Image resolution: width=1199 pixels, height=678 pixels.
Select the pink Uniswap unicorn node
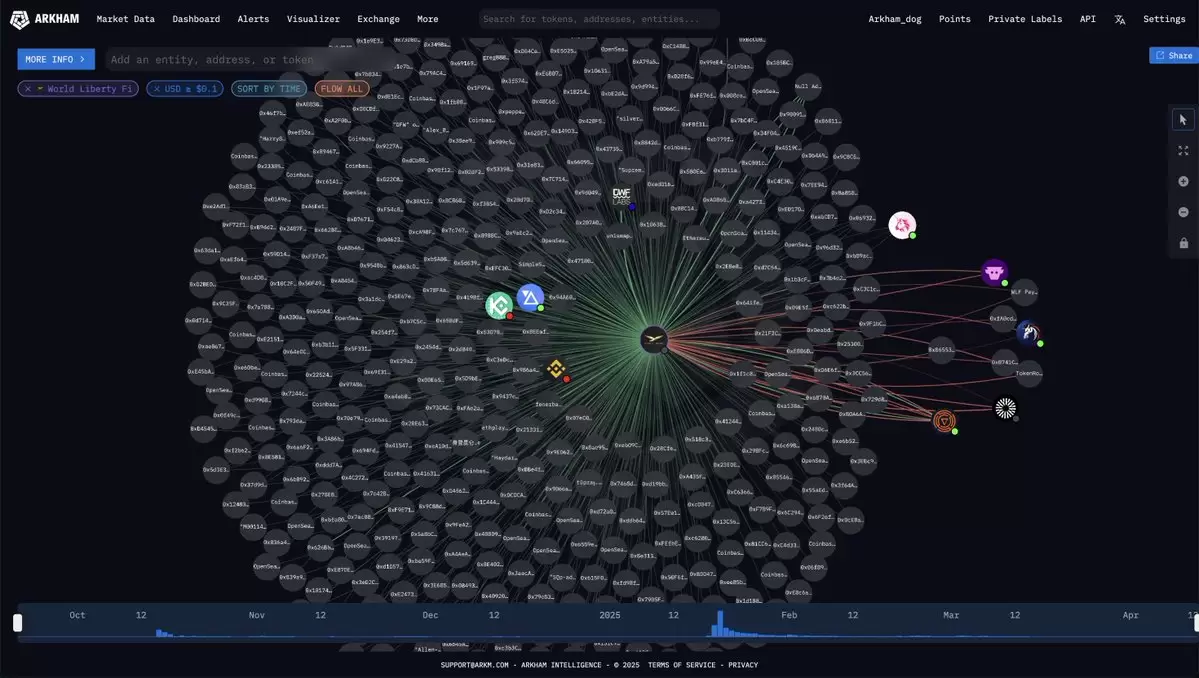(902, 225)
